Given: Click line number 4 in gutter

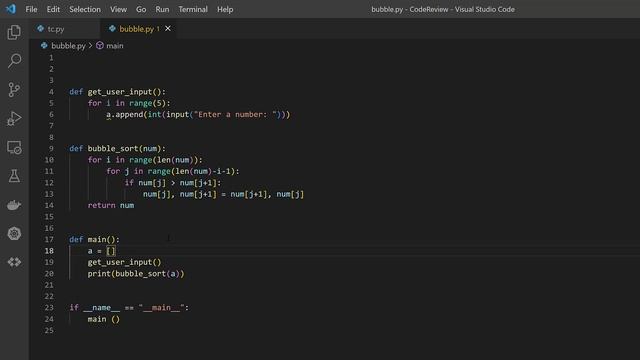Looking at the screenshot, I should coord(51,92).
